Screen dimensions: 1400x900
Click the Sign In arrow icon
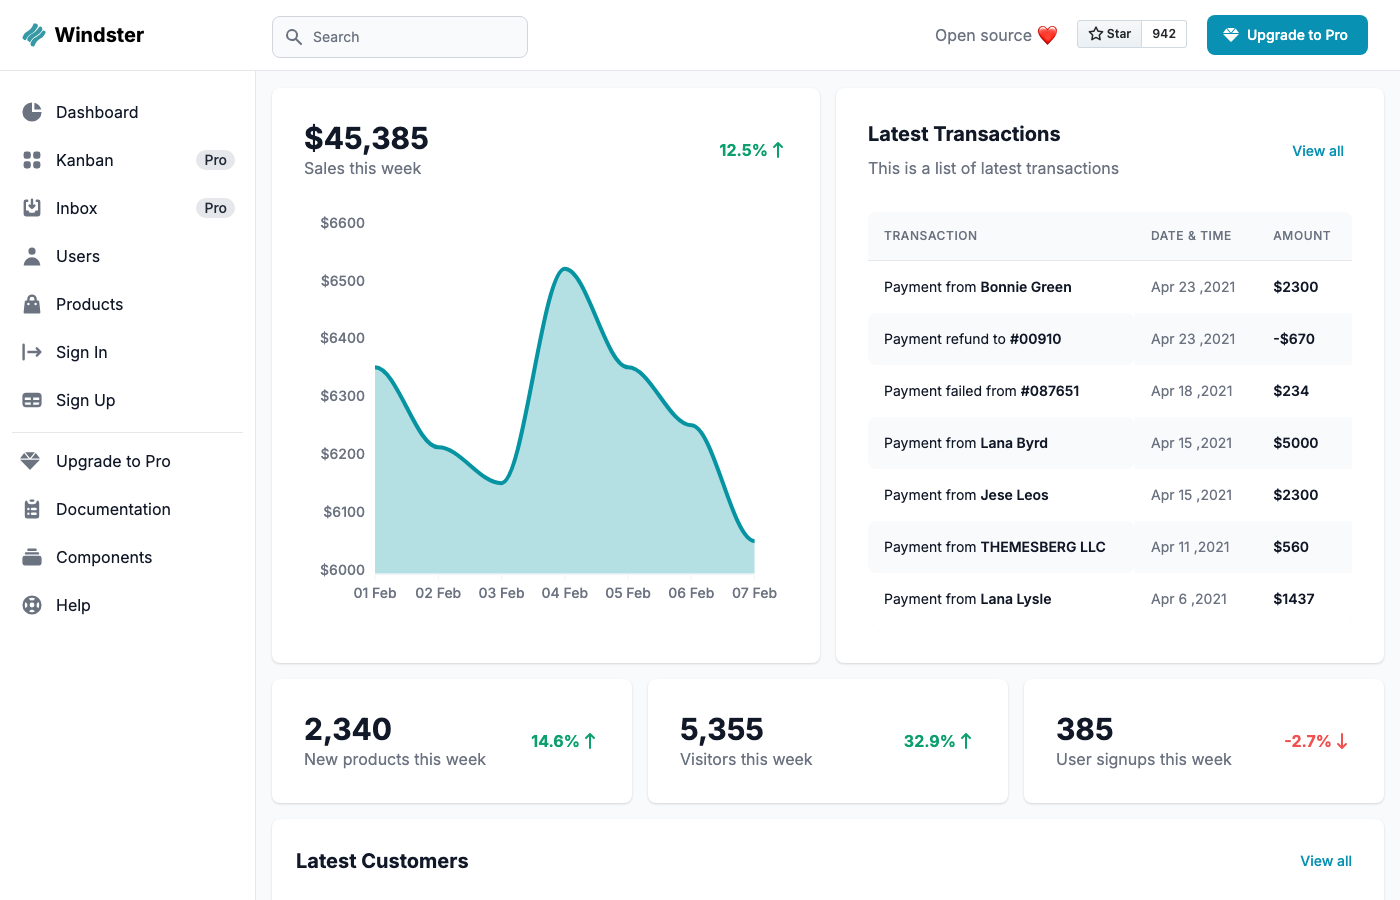tap(33, 352)
